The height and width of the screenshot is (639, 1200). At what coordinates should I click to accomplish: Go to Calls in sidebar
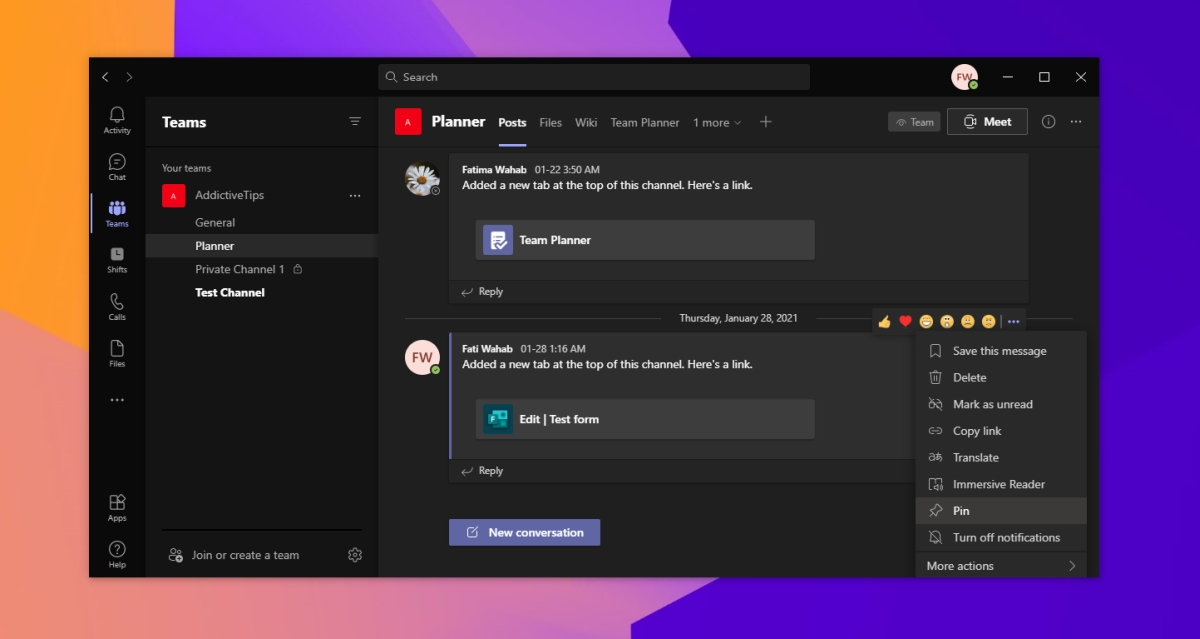[117, 306]
